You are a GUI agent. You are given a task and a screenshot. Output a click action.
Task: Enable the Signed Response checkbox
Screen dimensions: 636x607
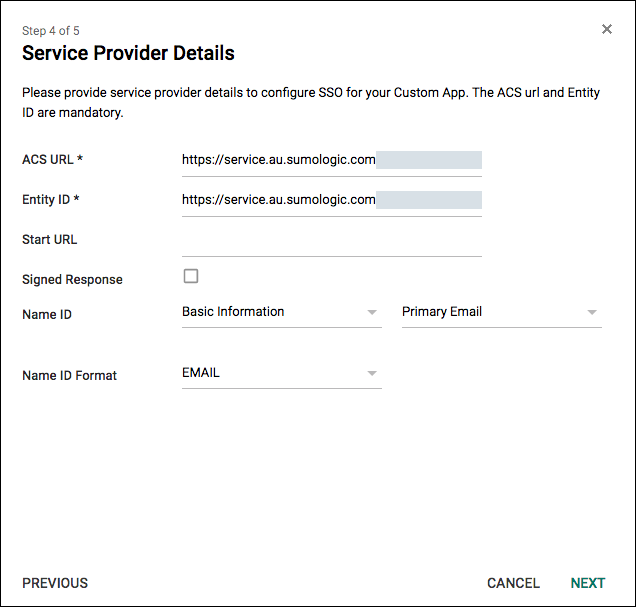coord(191,277)
